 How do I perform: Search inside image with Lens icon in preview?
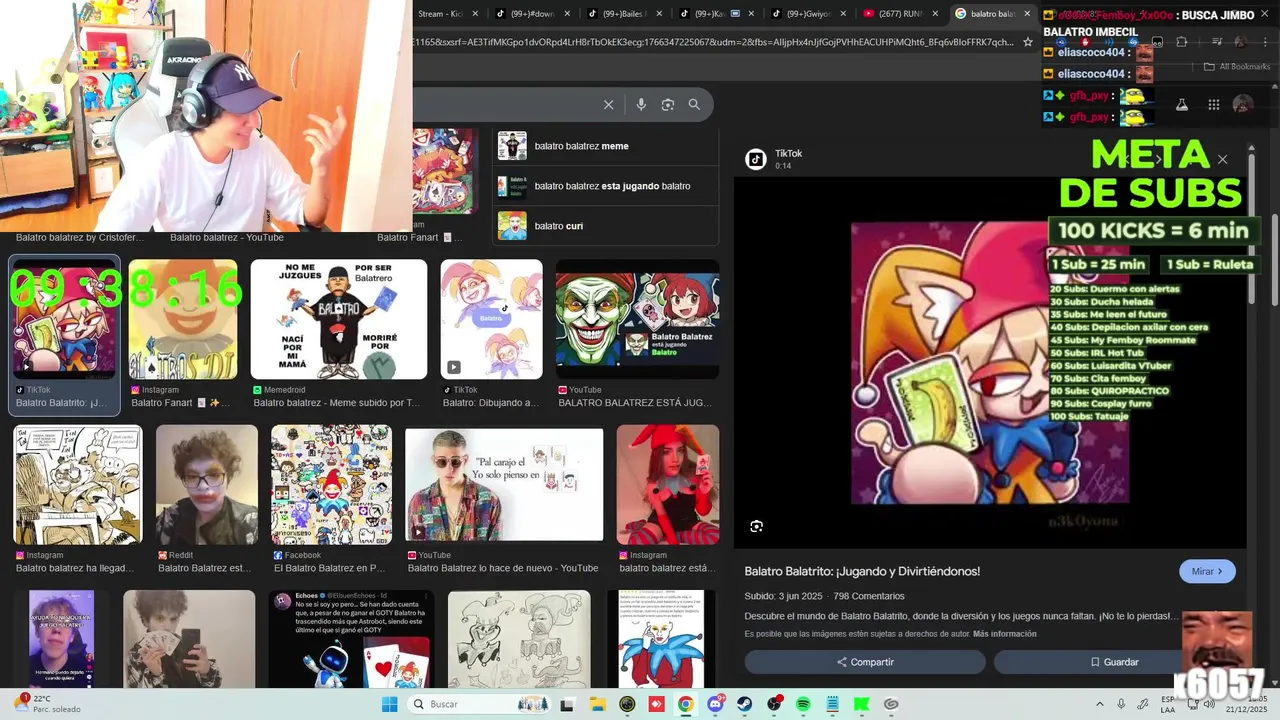(x=756, y=526)
